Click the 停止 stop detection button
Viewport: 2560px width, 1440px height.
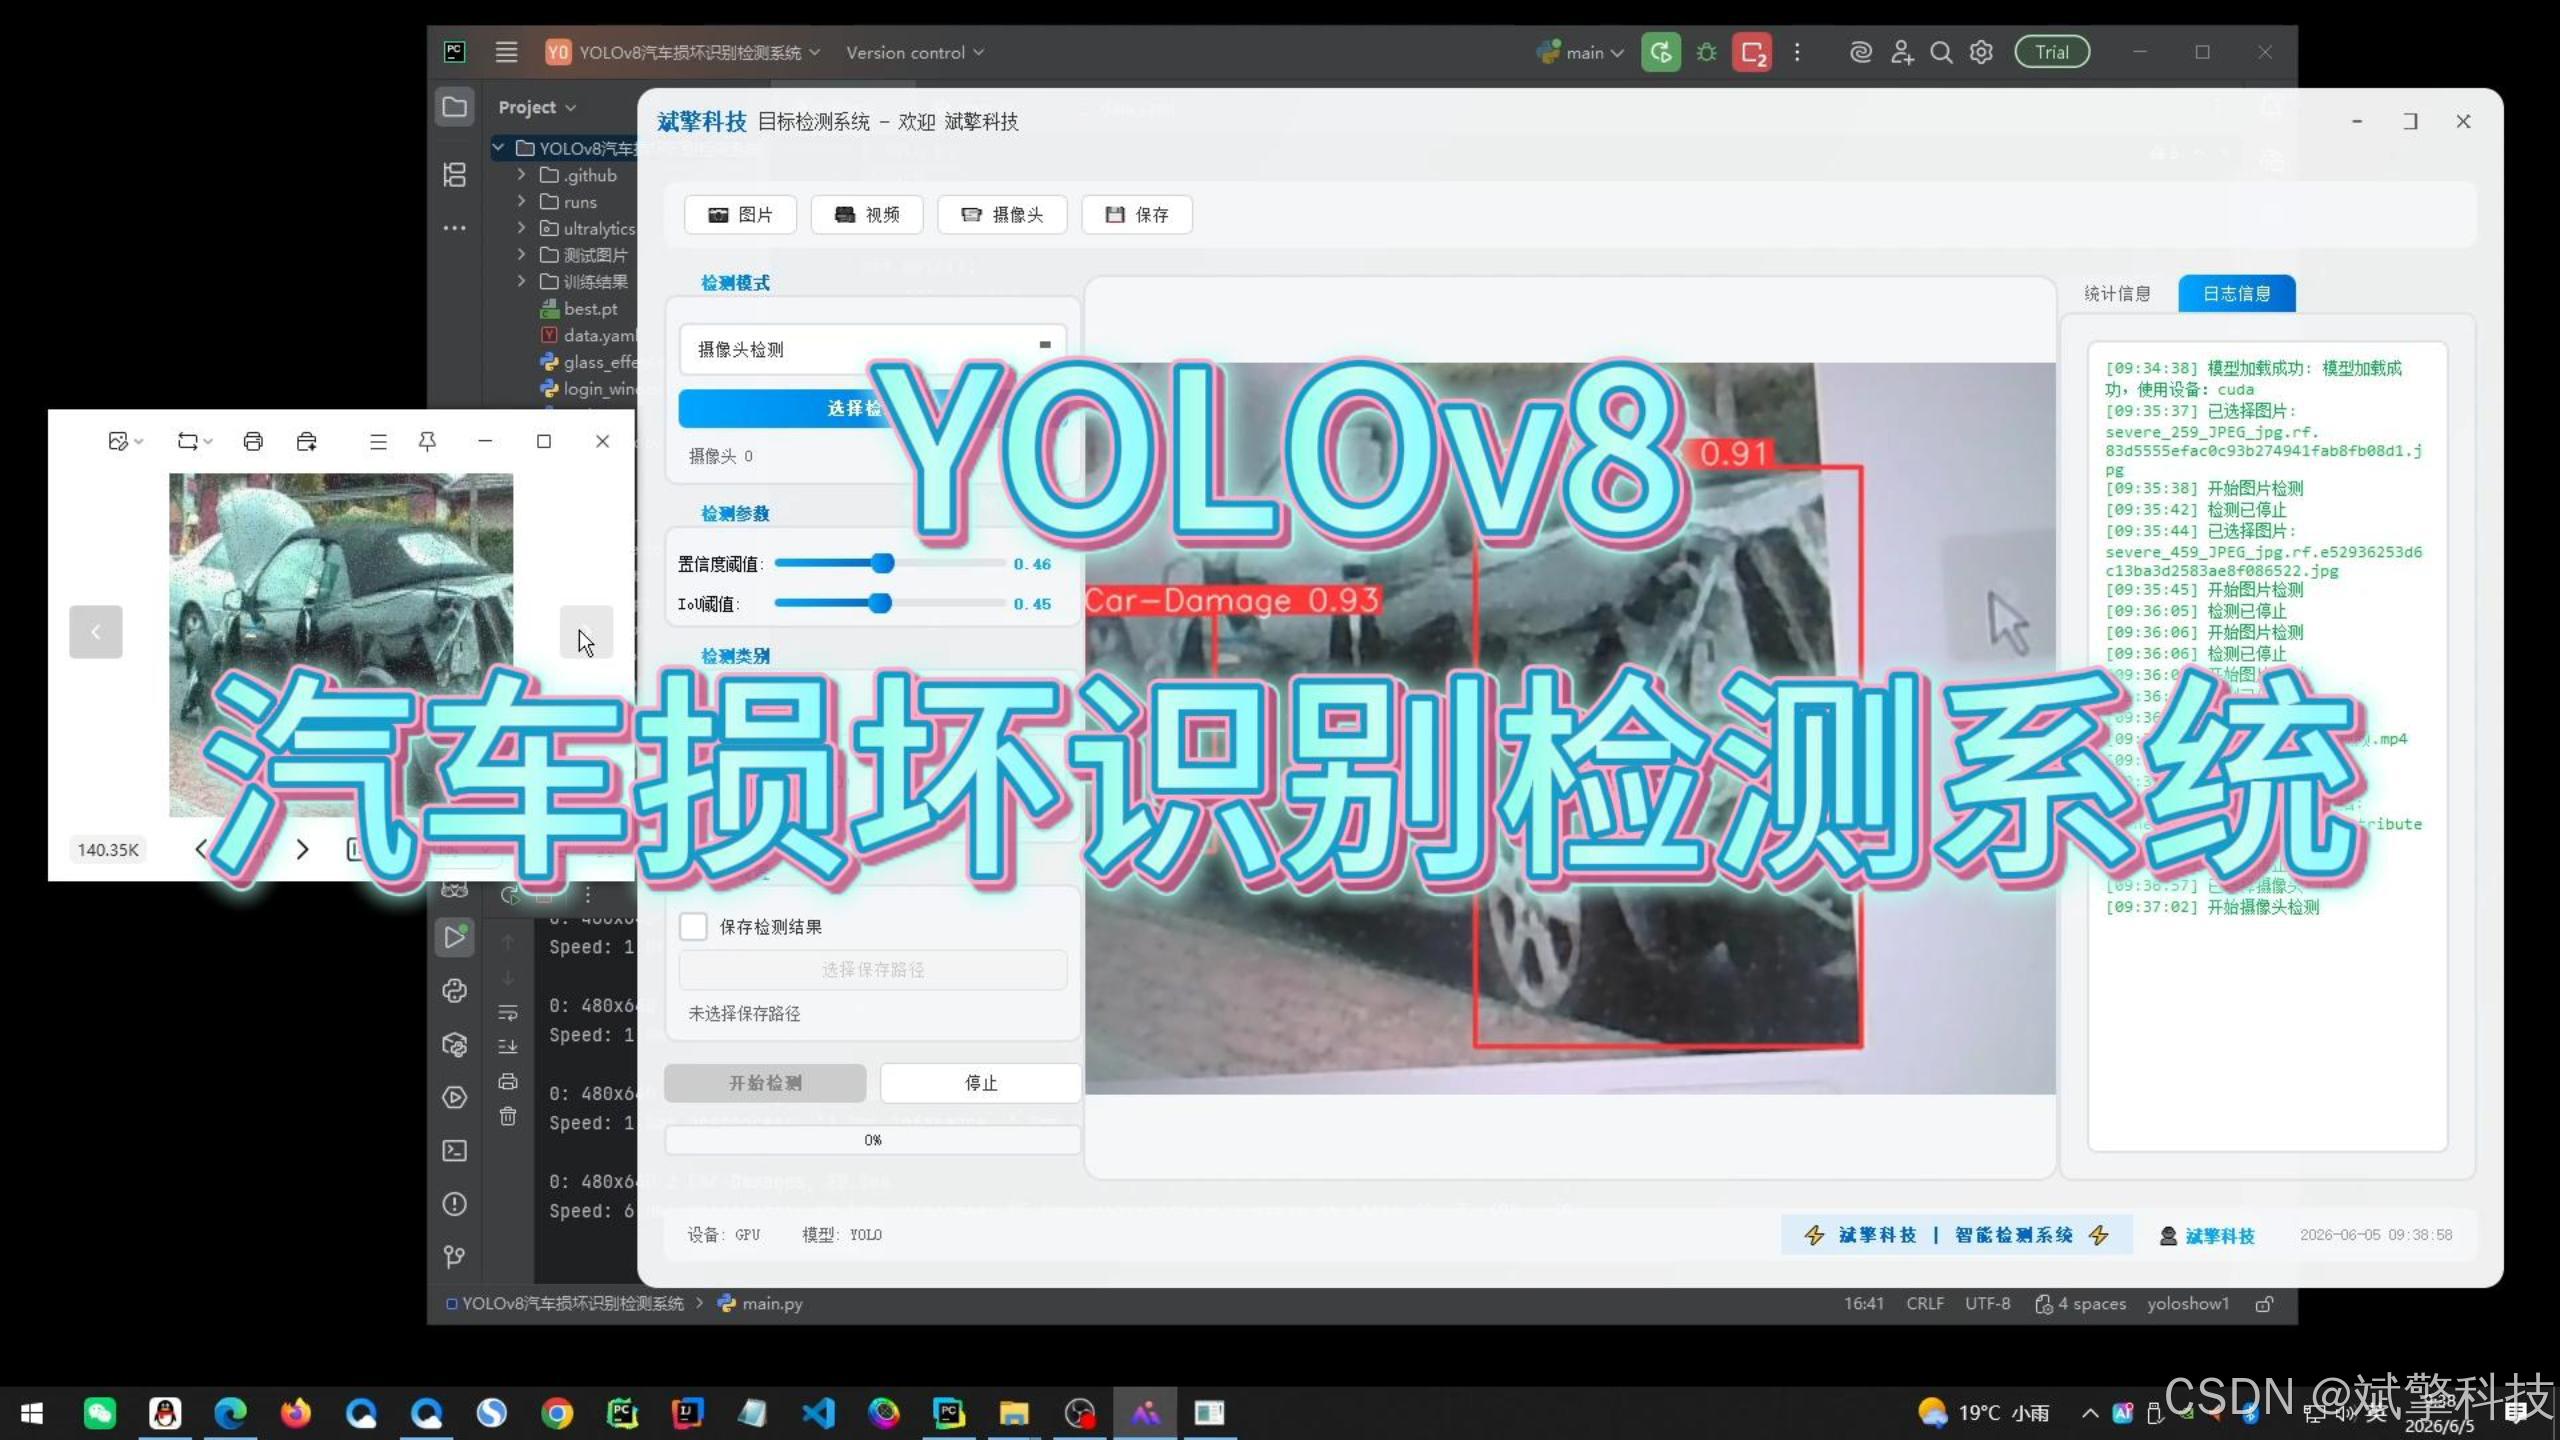click(x=980, y=1083)
